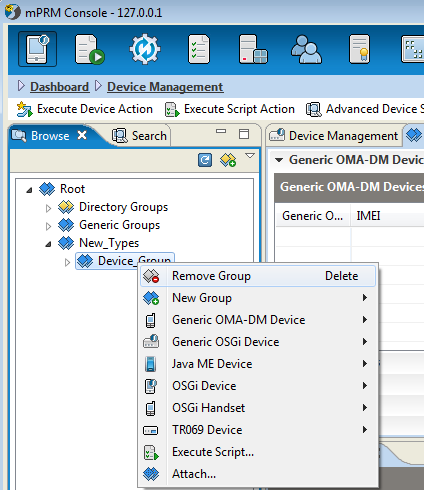Click the checklist document icon

pos(199,49)
